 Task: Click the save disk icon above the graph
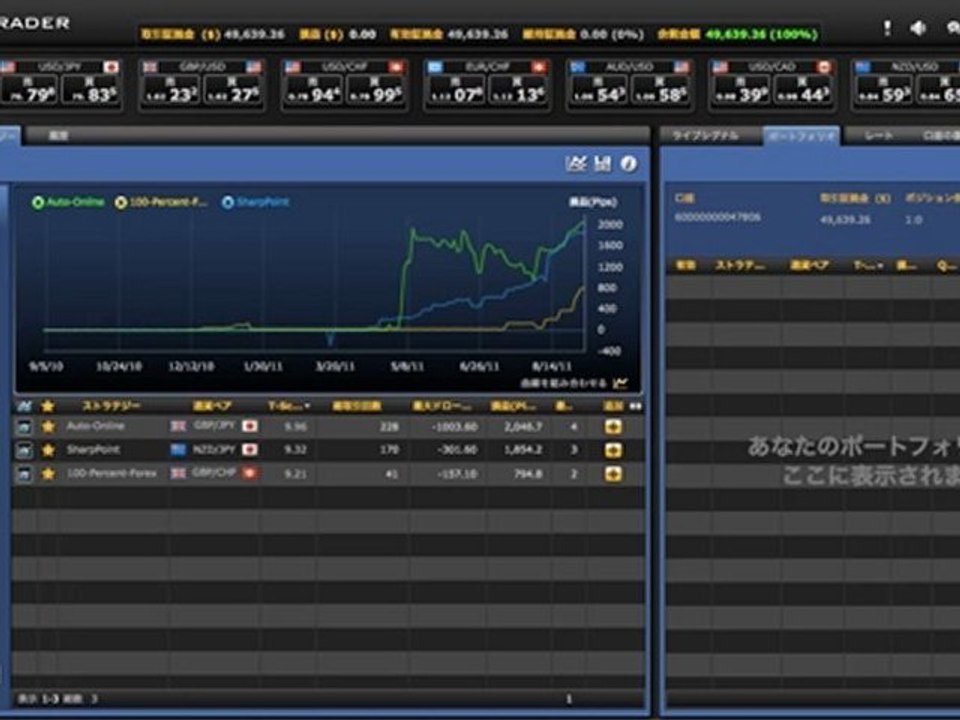[x=602, y=163]
